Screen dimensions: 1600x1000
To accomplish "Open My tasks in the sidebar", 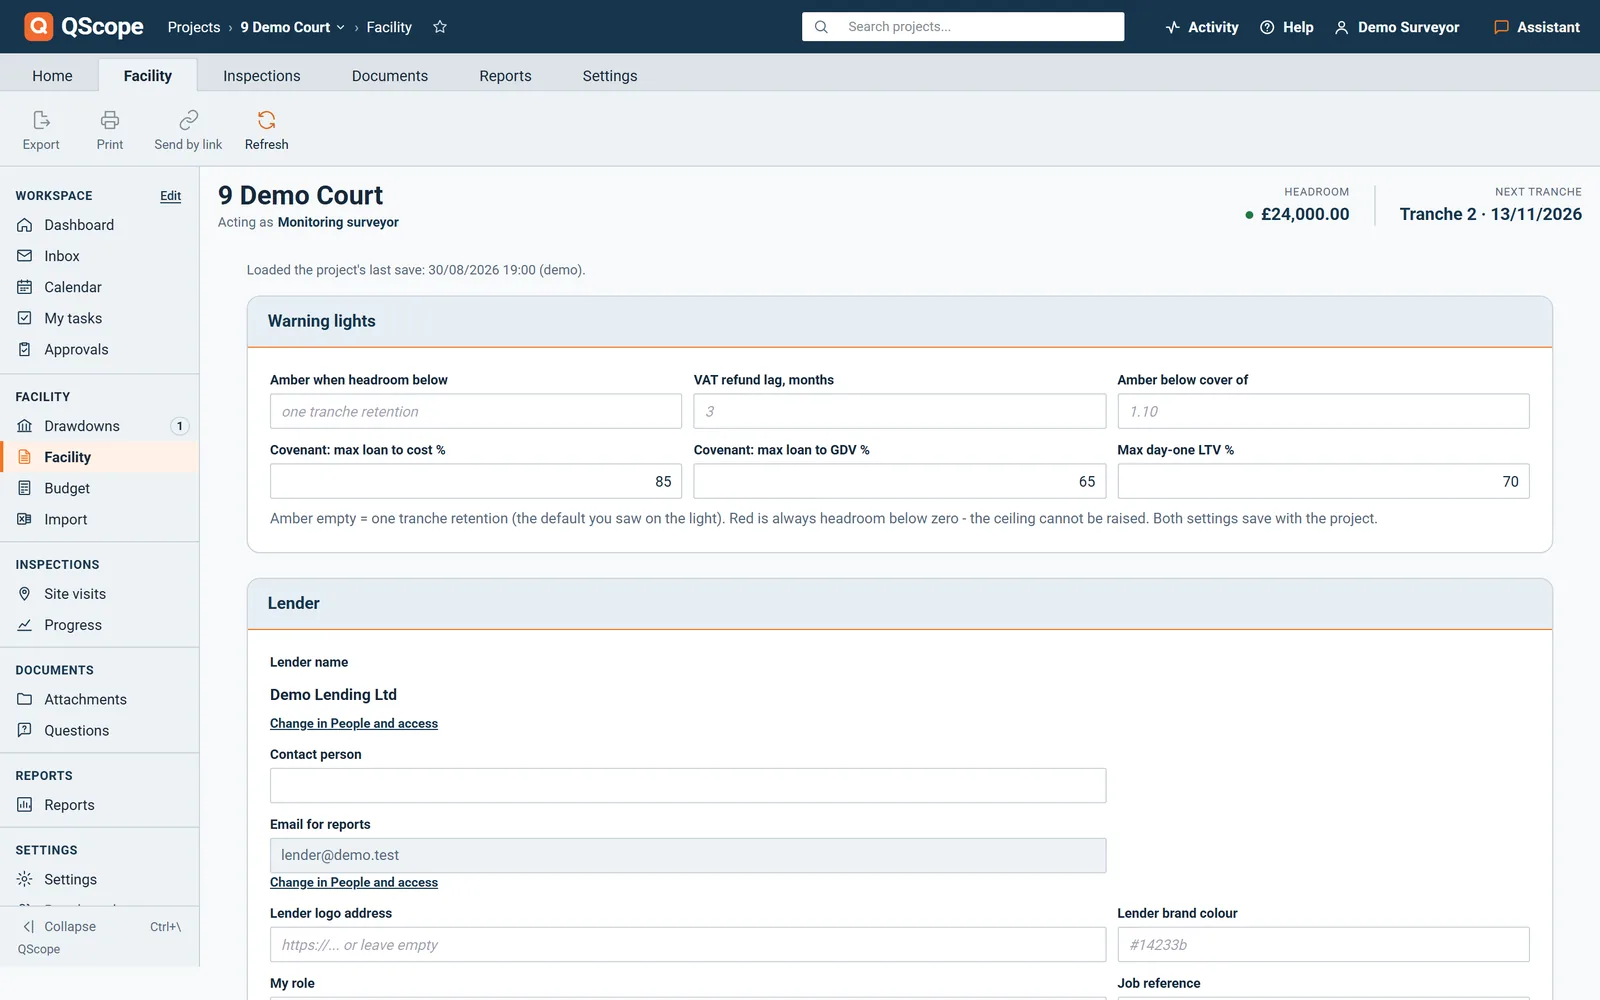I will (x=100, y=318).
